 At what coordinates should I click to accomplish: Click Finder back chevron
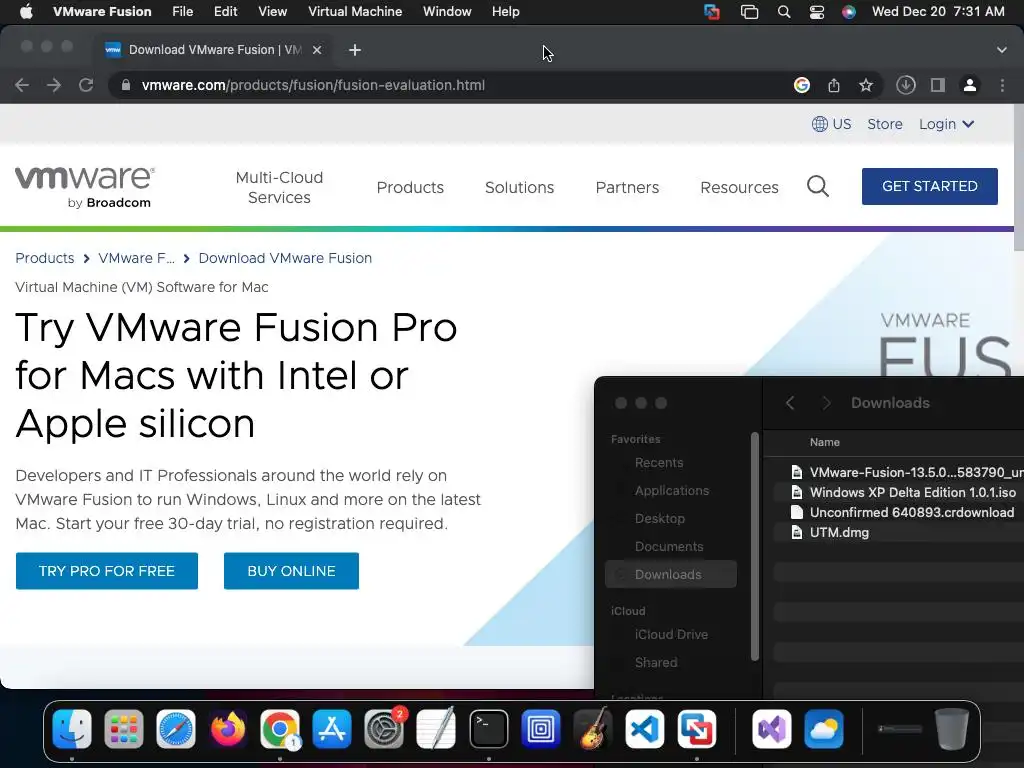pos(790,403)
